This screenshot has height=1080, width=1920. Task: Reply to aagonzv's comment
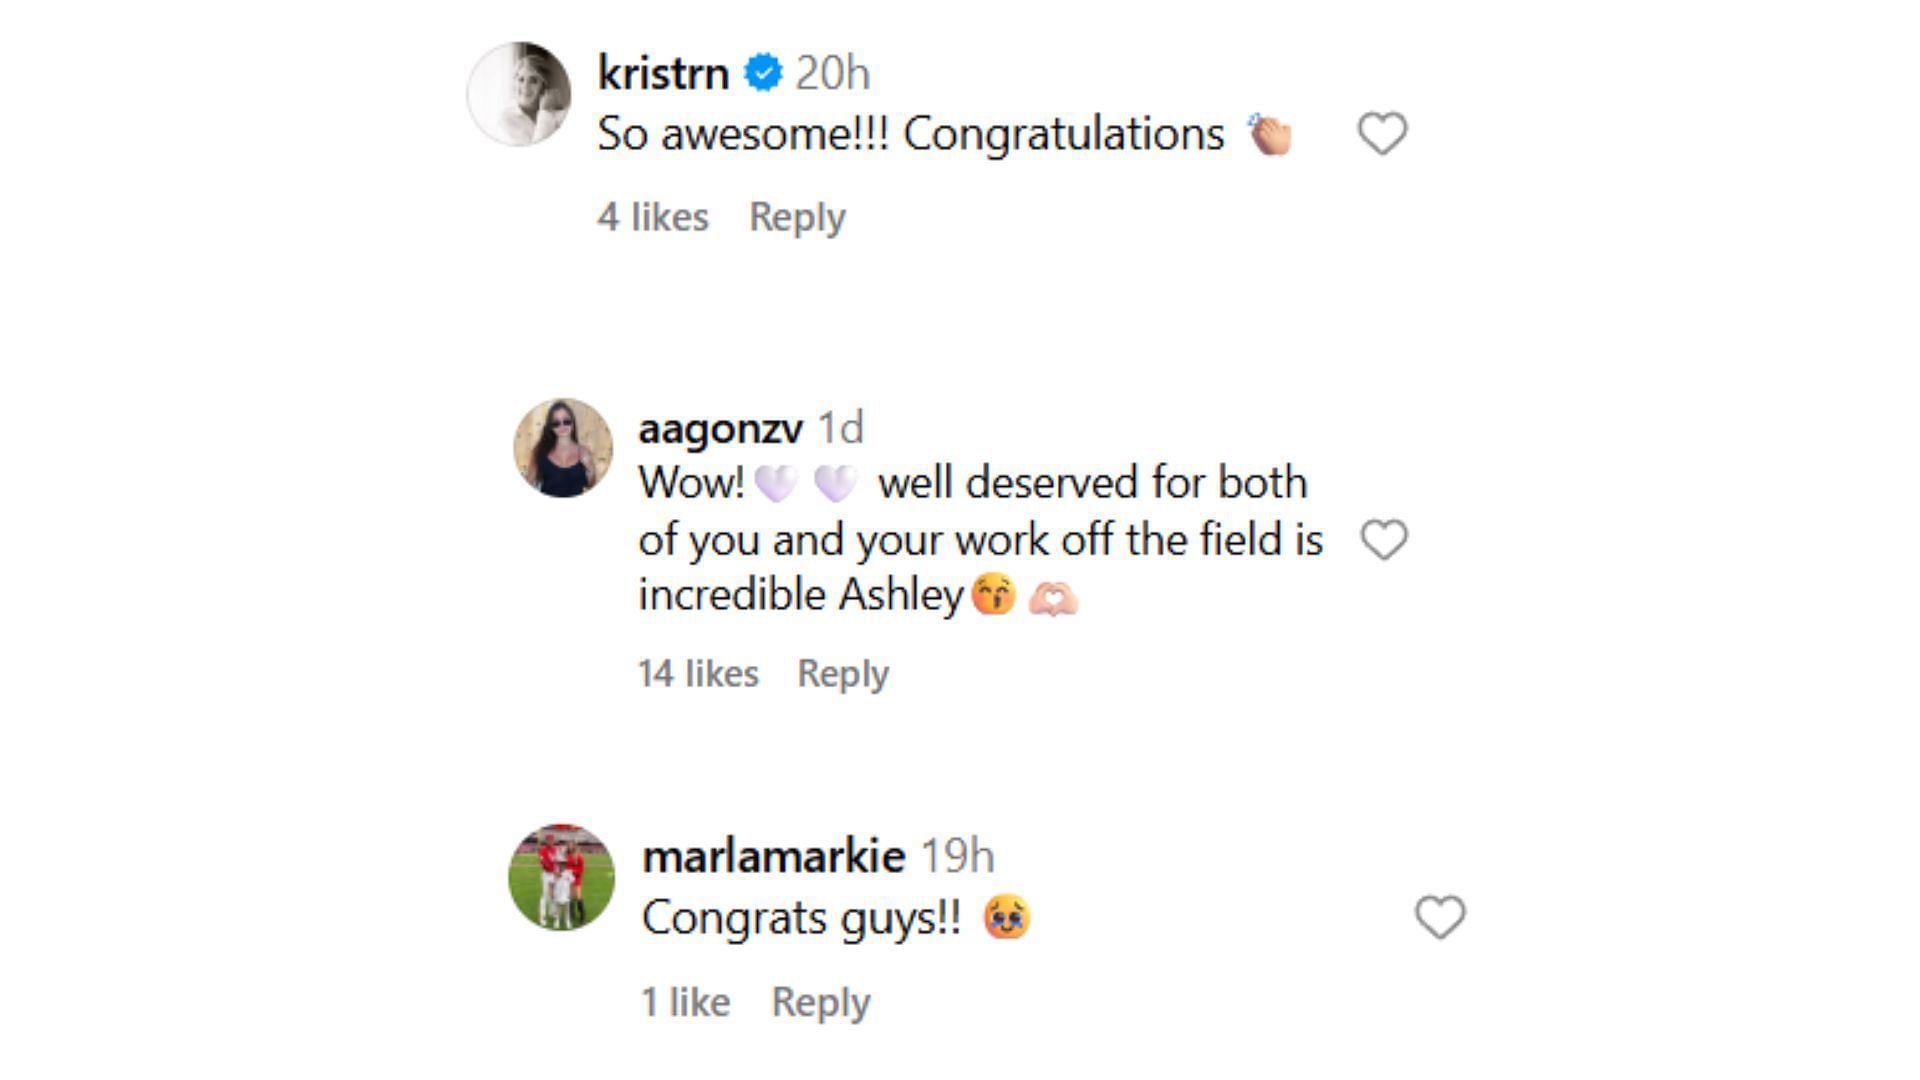[842, 673]
